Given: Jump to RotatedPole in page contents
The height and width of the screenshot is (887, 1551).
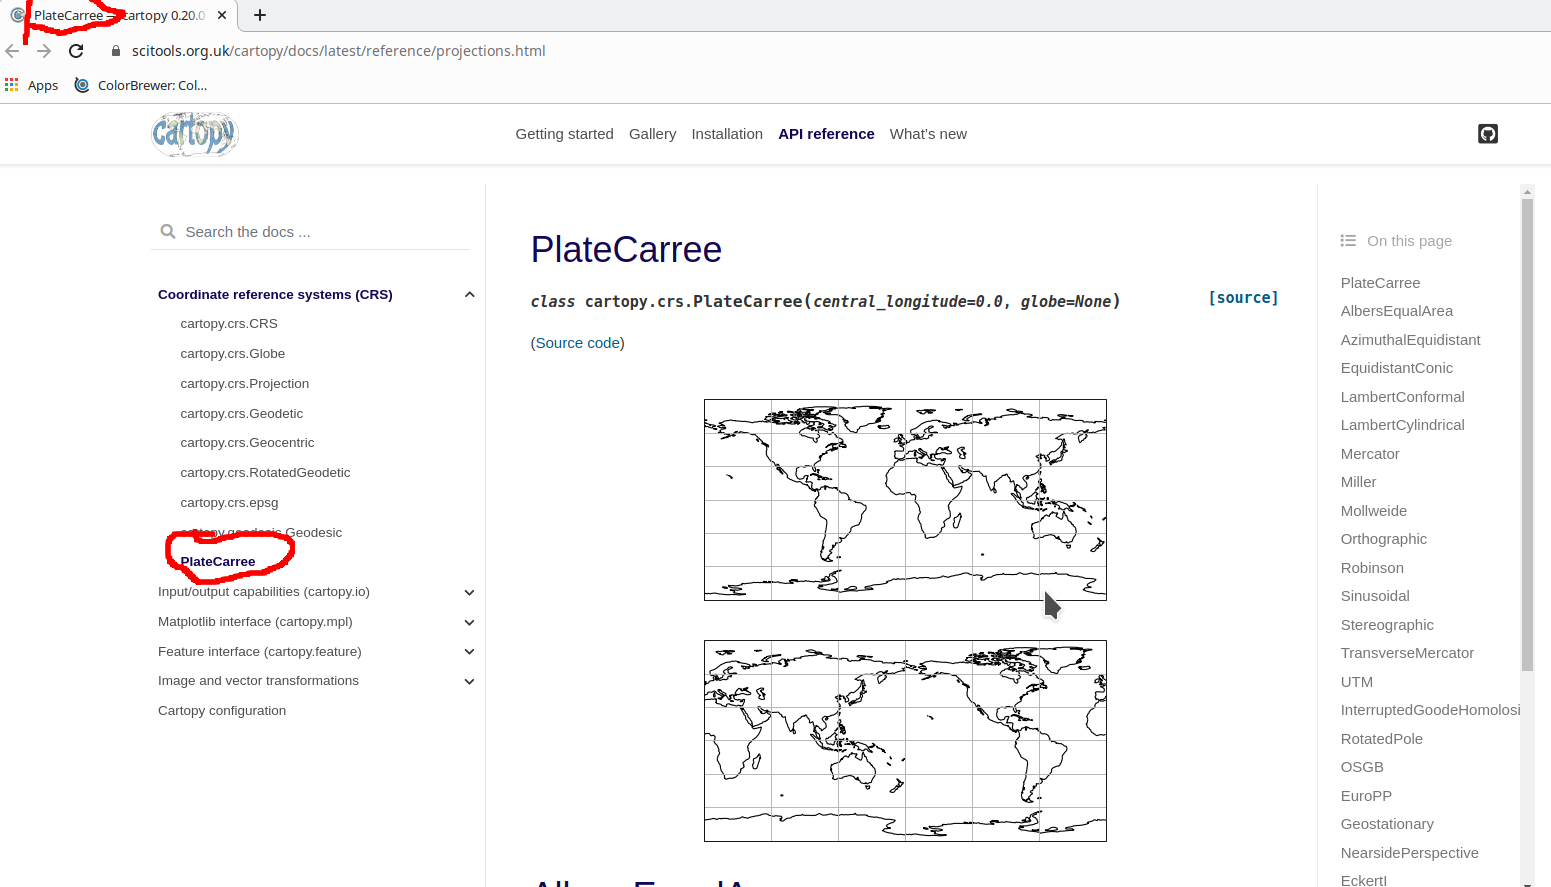Looking at the screenshot, I should click(1381, 739).
